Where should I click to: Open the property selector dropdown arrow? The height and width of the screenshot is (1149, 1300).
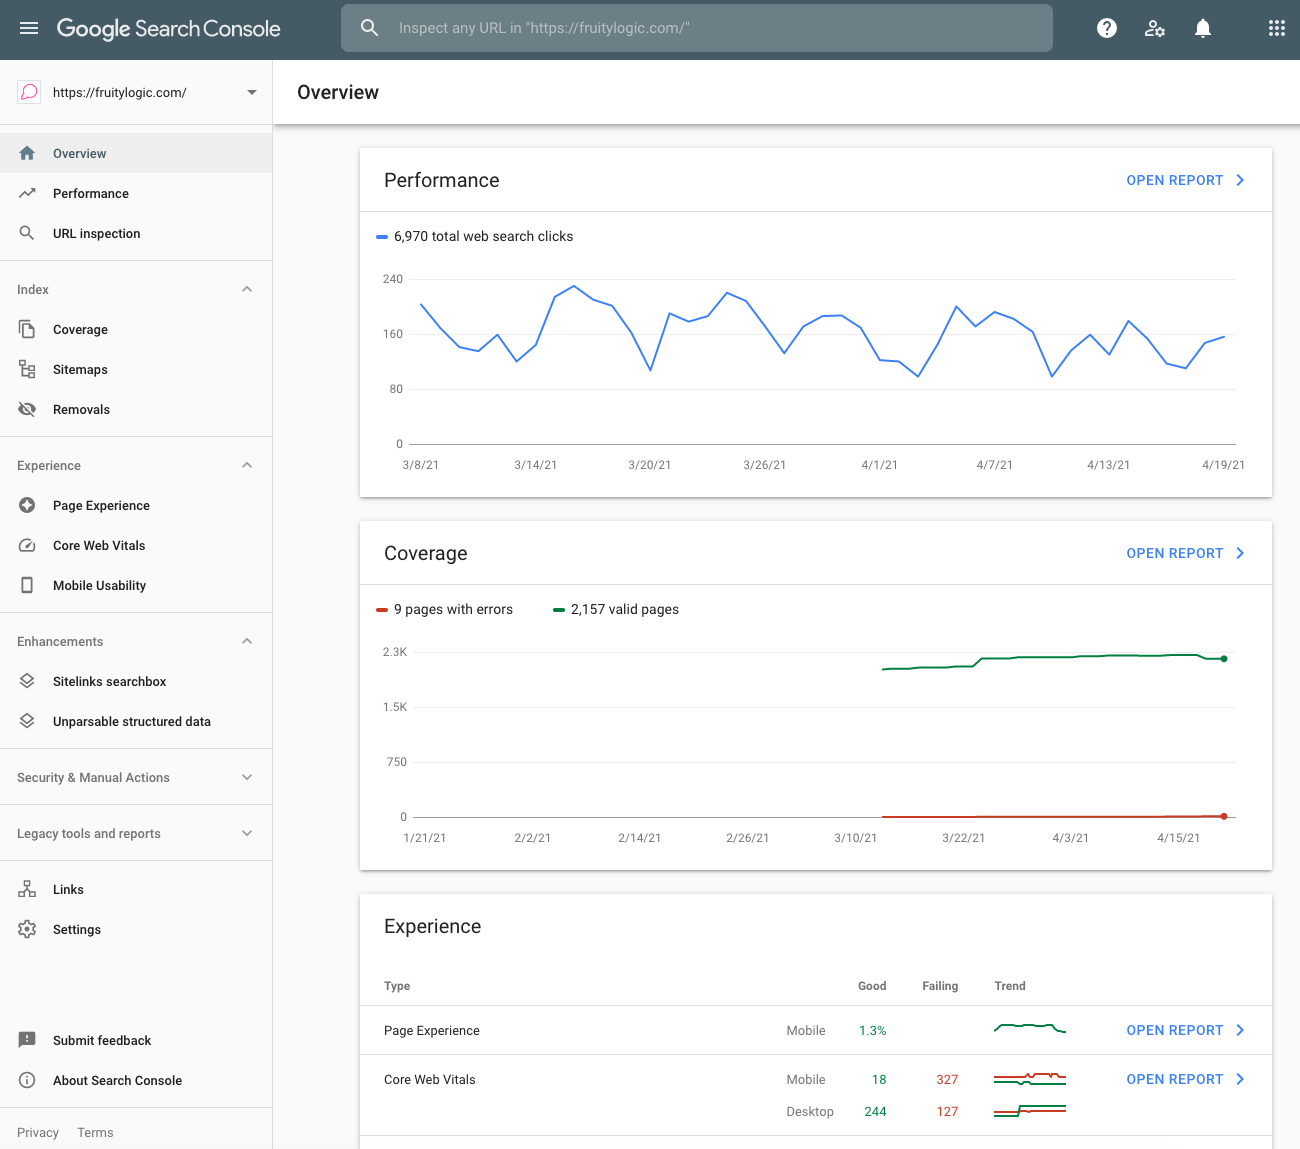tap(252, 92)
